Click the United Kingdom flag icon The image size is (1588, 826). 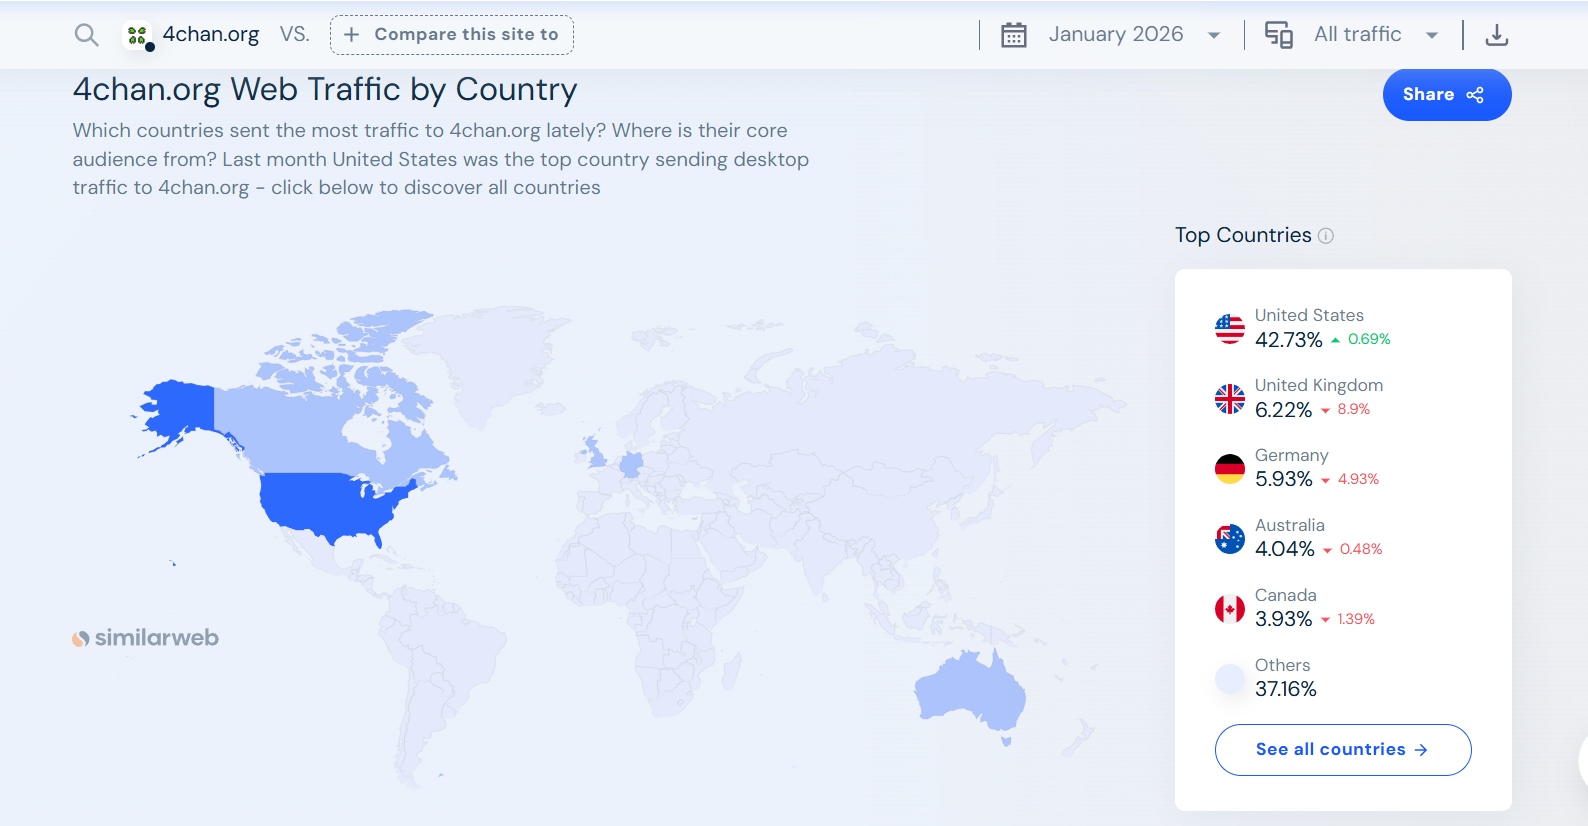pyautogui.click(x=1230, y=399)
